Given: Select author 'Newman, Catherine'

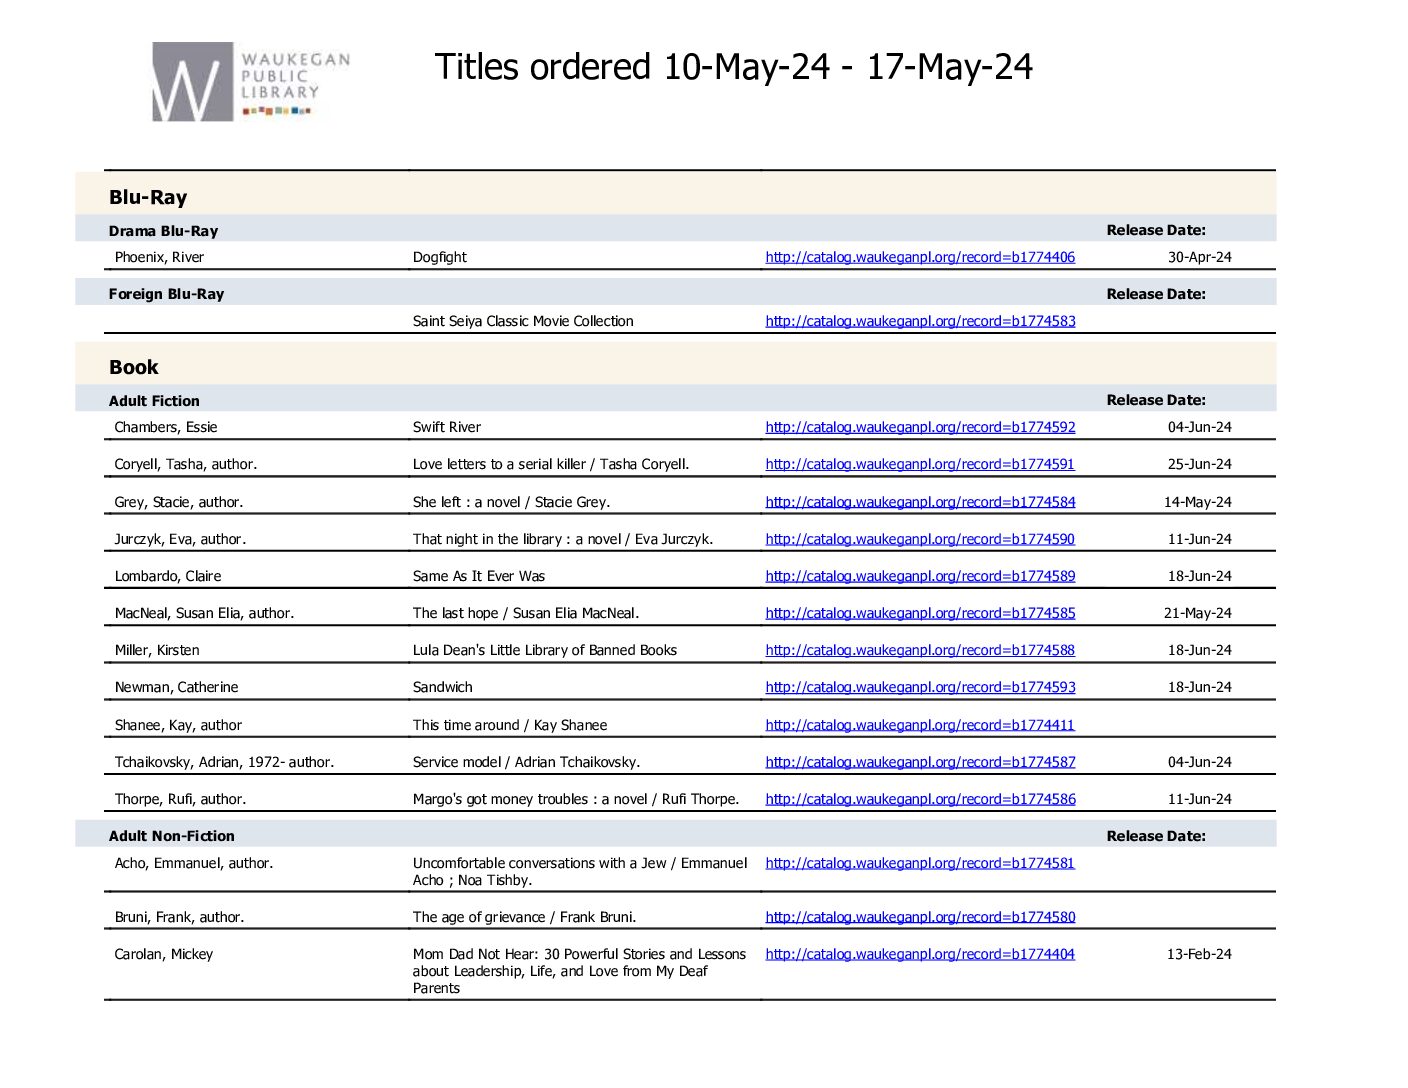Looking at the screenshot, I should [176, 687].
